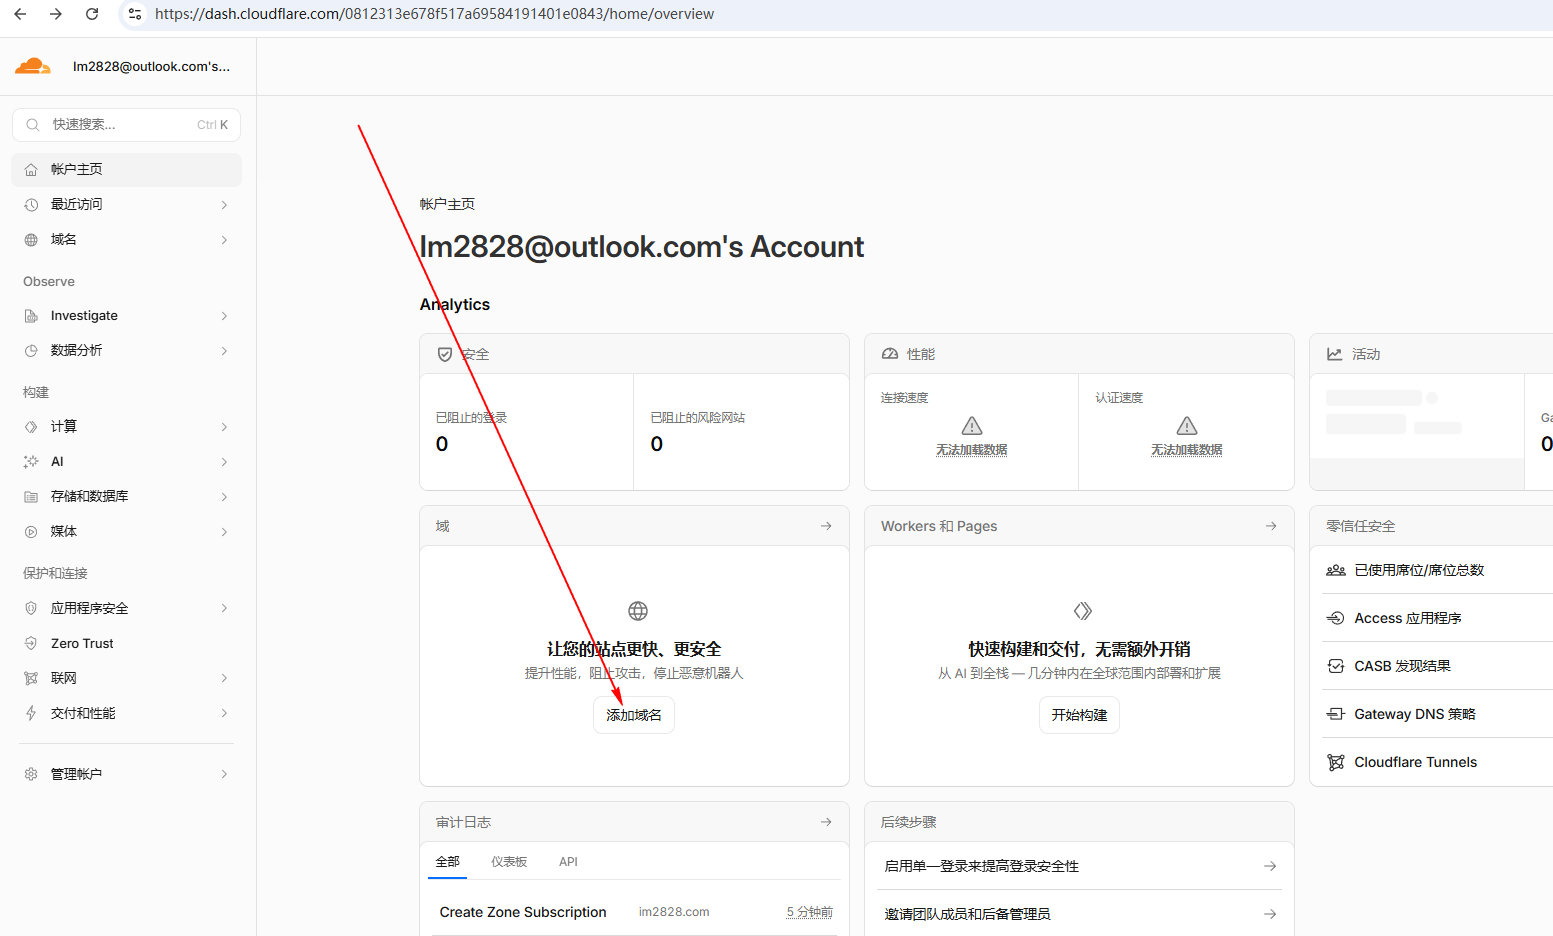Open site info icon in address bar
The width and height of the screenshot is (1553, 936).
tap(135, 14)
